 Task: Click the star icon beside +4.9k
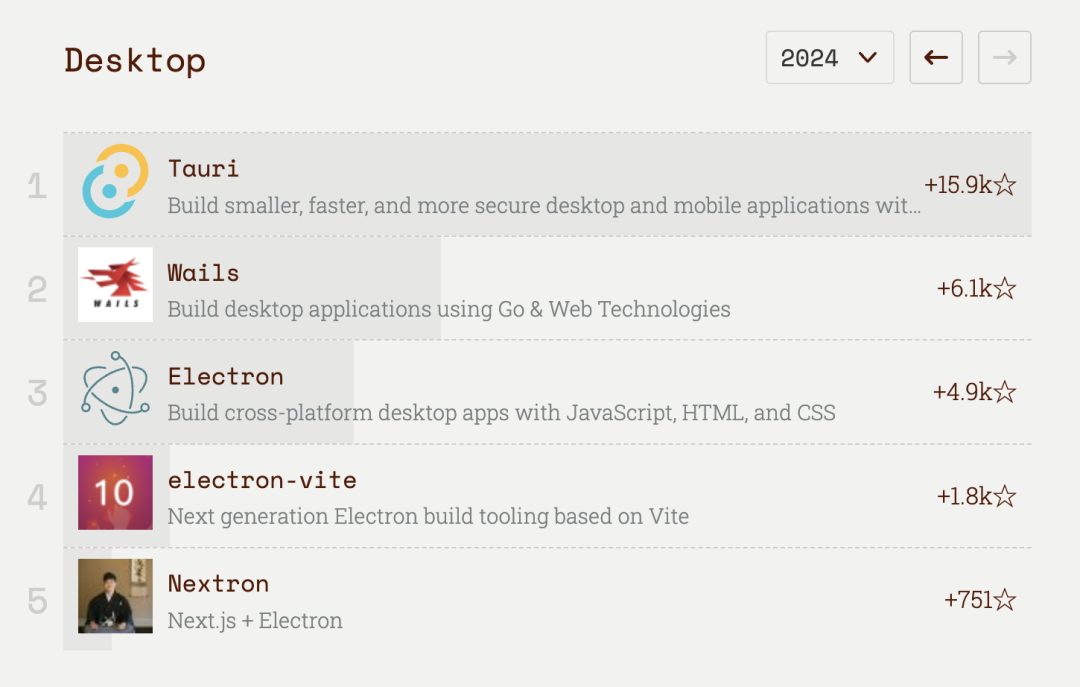click(x=1005, y=392)
